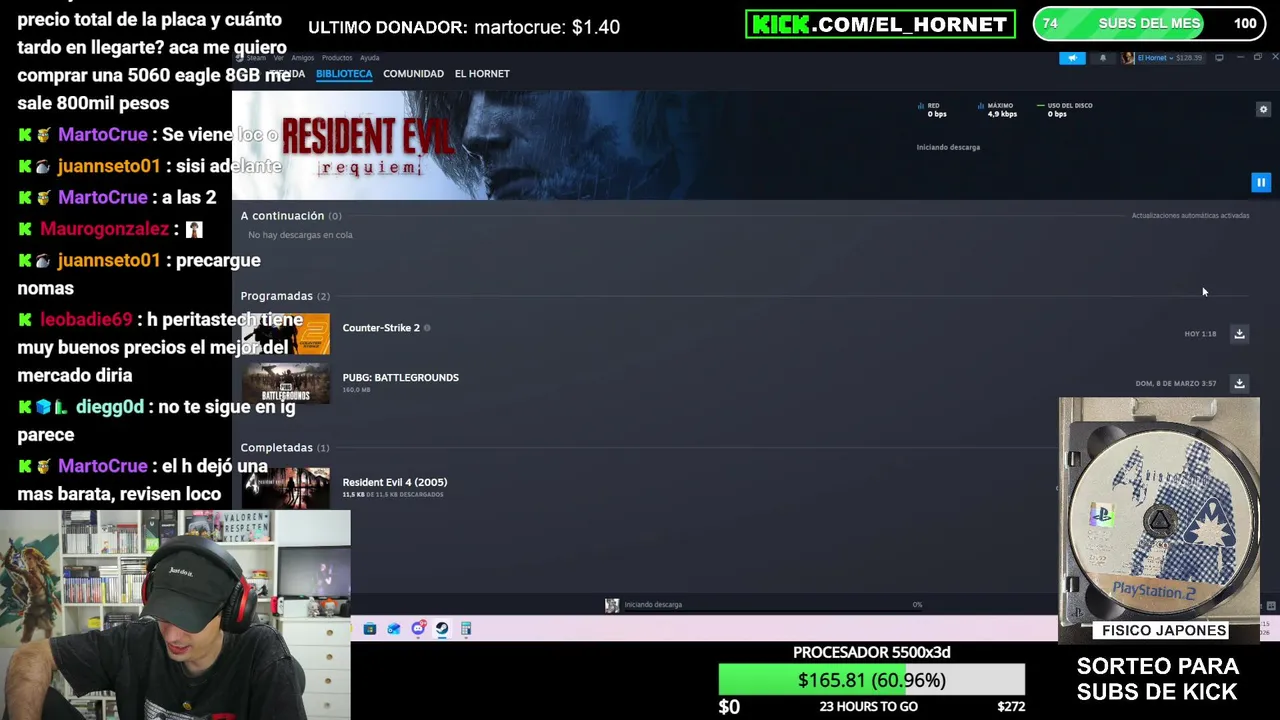The height and width of the screenshot is (720, 1280).
Task: Click Maurogonzalez username in chat
Action: tap(104, 229)
